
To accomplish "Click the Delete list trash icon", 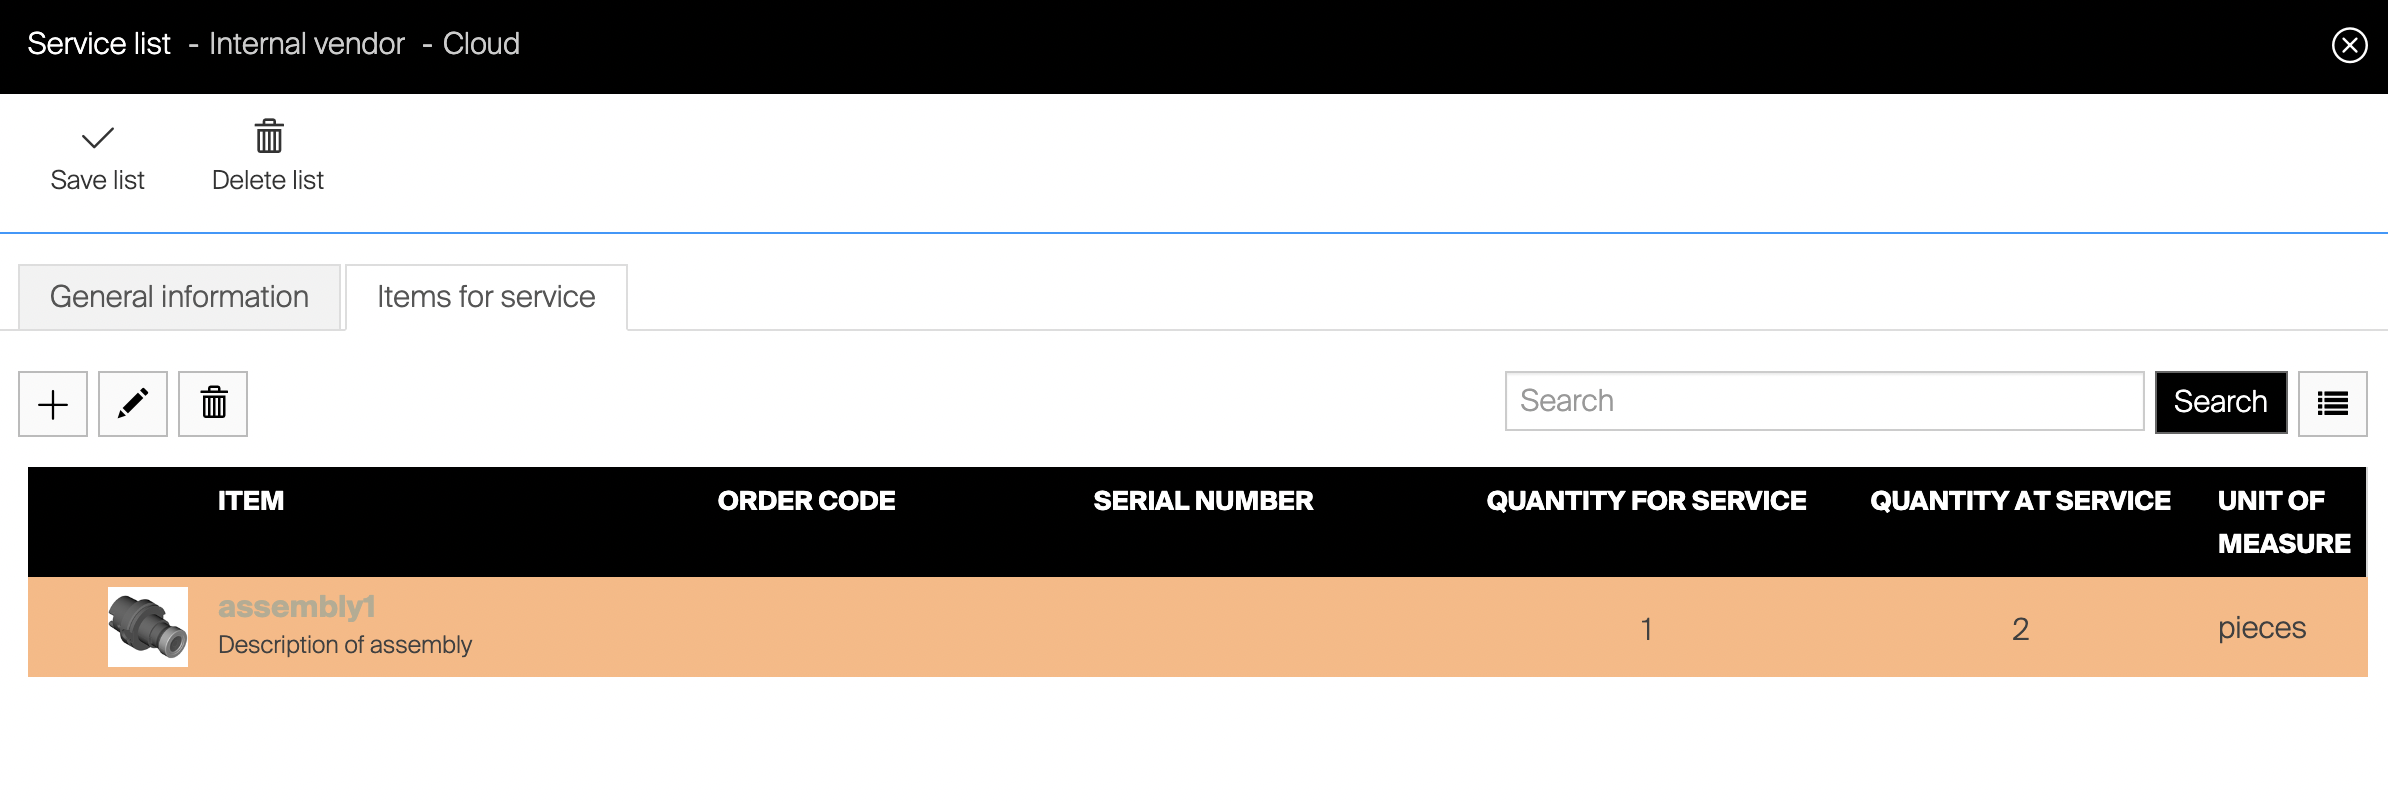I will (268, 137).
